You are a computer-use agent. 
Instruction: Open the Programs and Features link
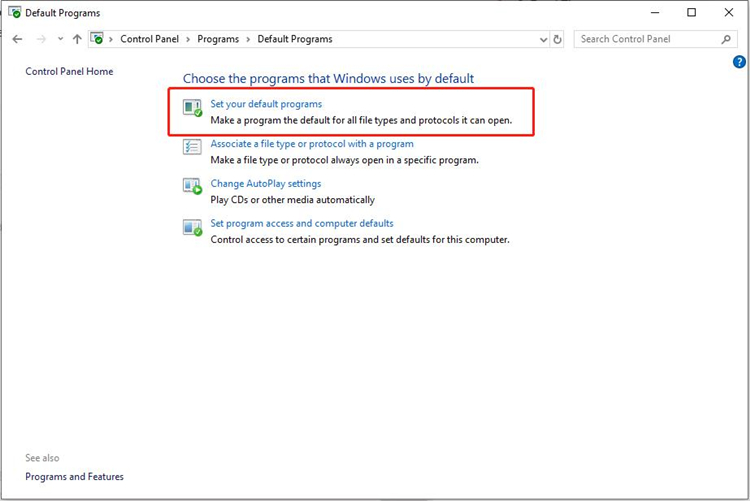pos(74,477)
